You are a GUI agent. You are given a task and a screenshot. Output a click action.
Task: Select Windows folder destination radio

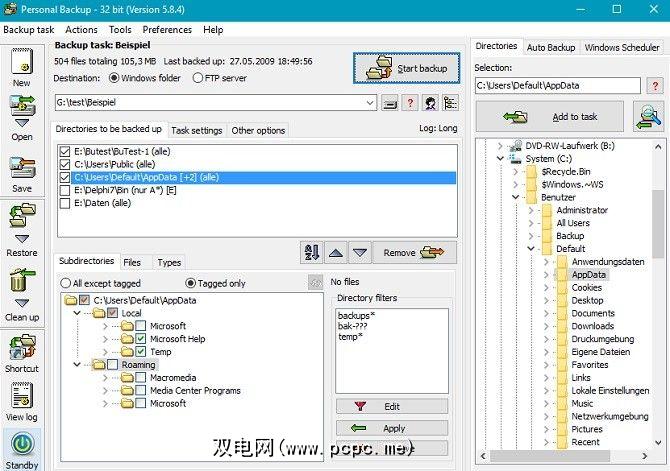114,78
